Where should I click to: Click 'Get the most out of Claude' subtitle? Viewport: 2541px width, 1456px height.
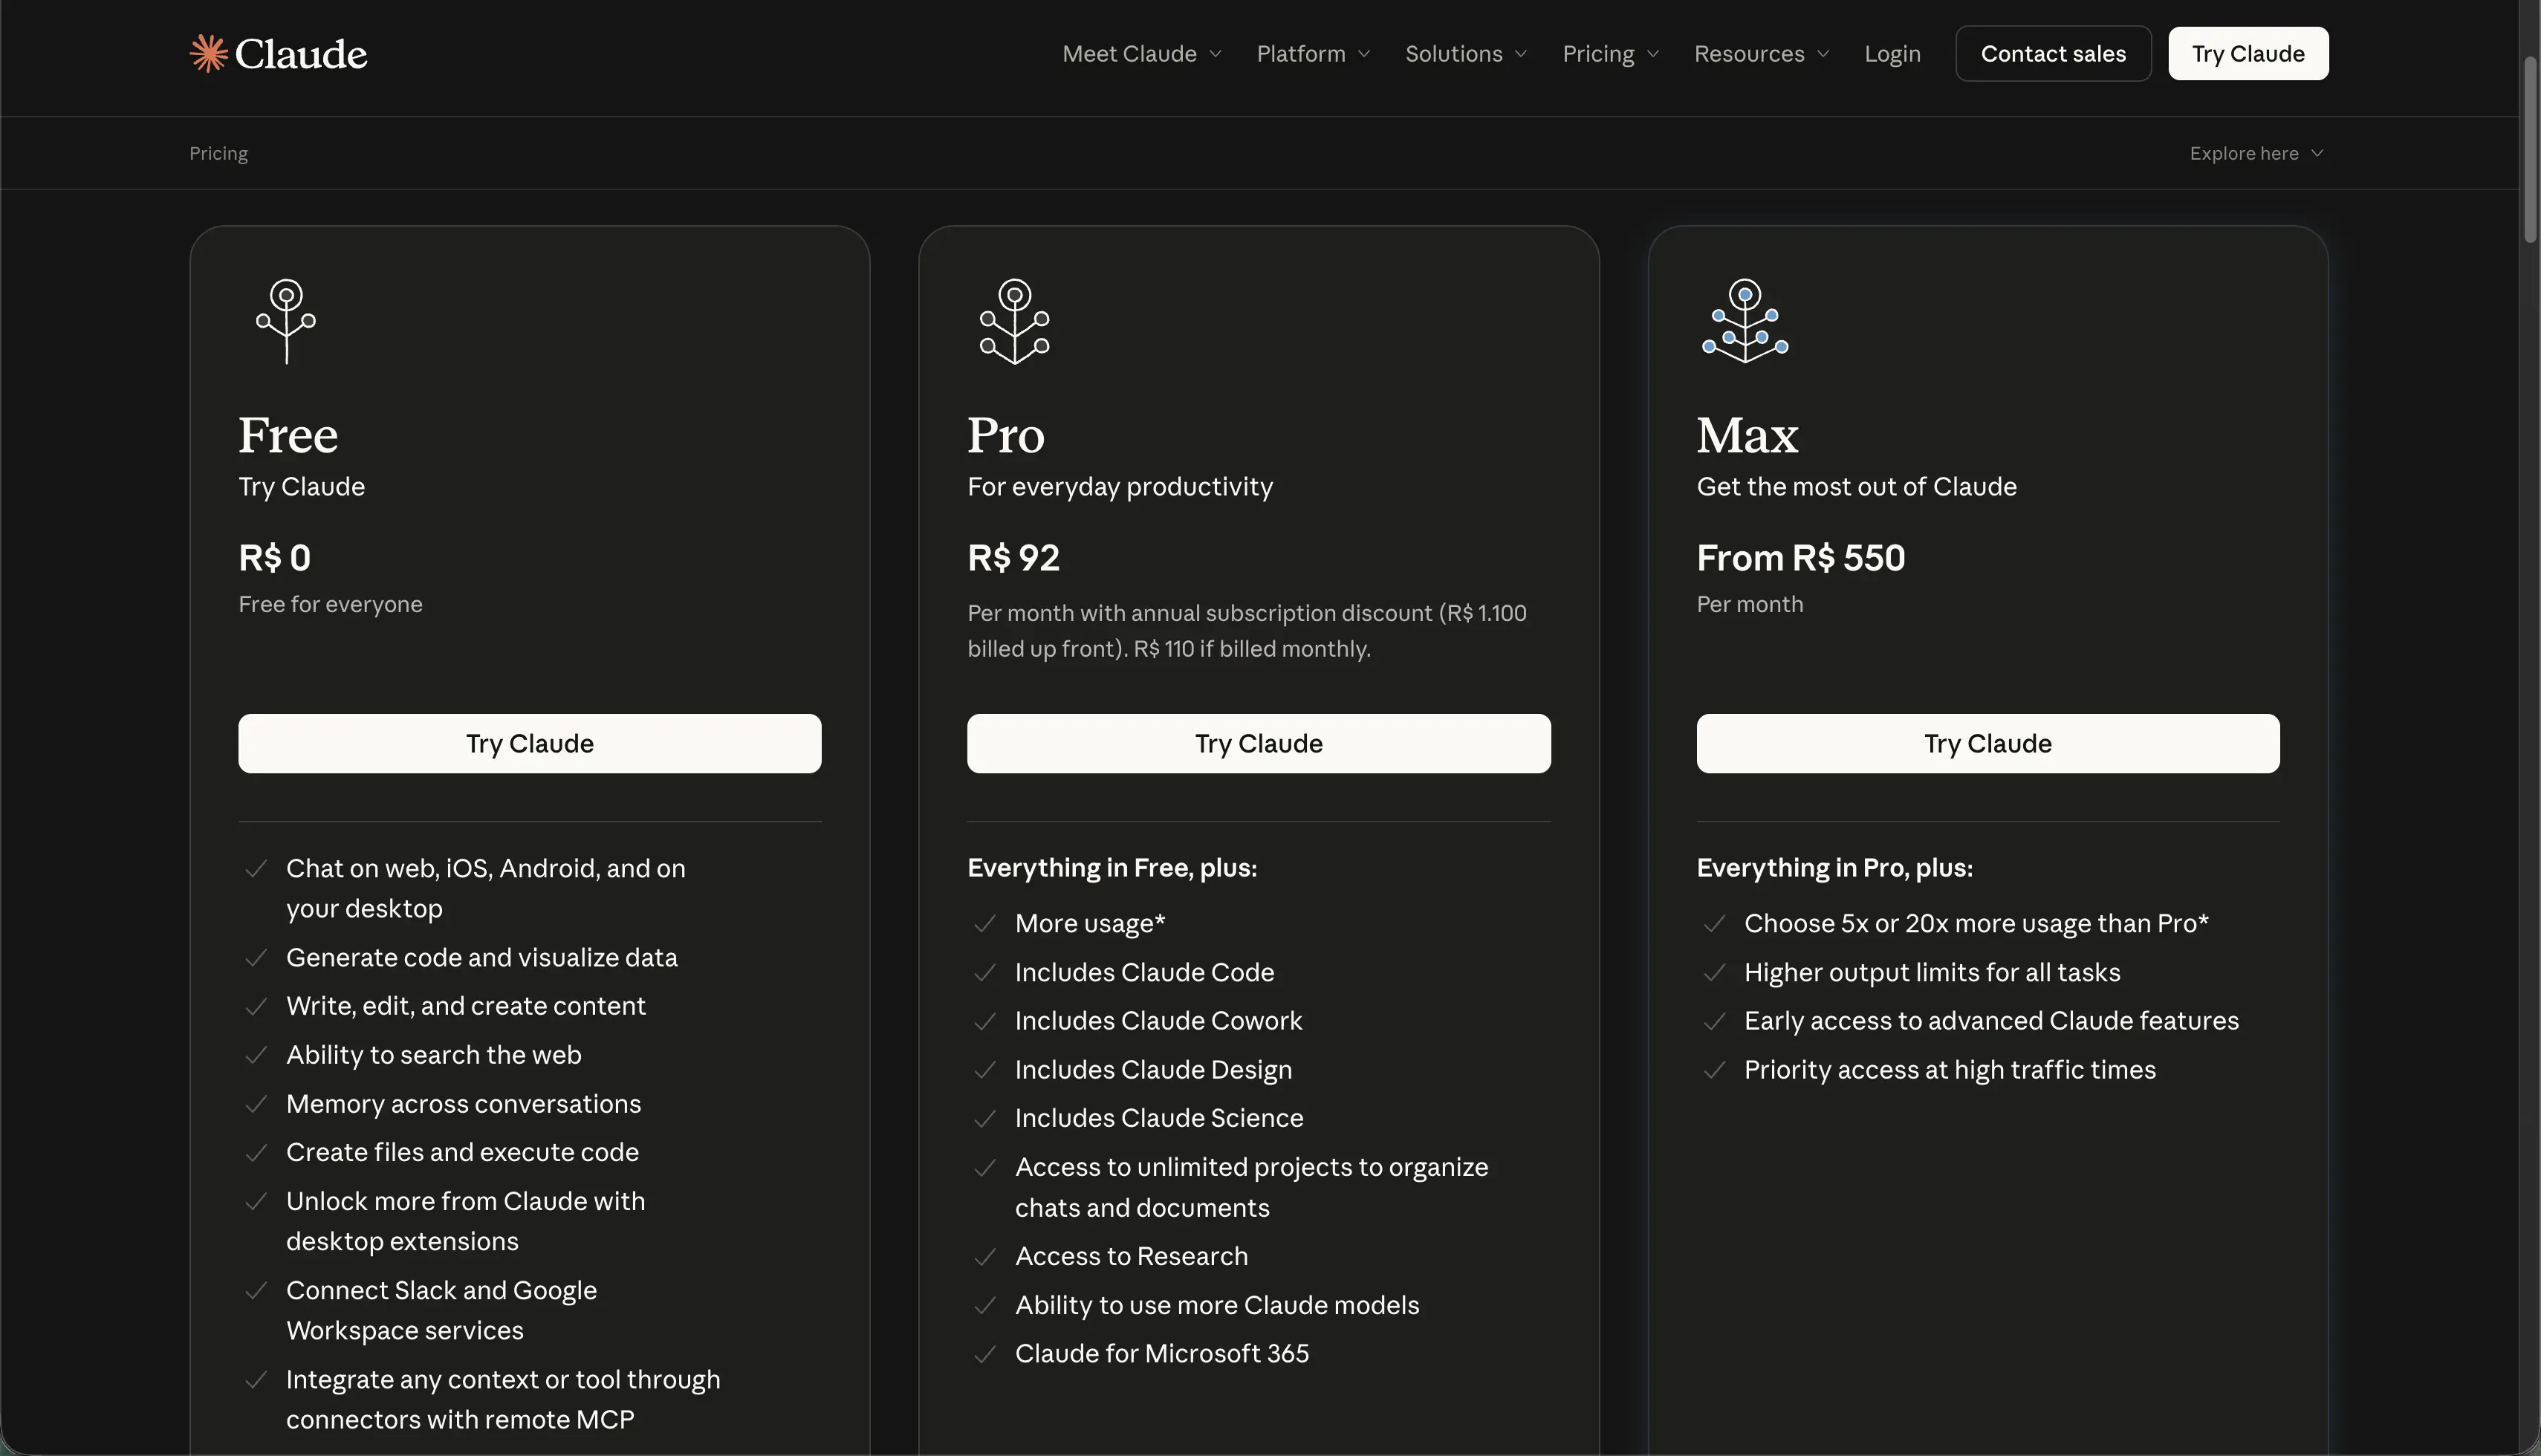click(x=1857, y=487)
